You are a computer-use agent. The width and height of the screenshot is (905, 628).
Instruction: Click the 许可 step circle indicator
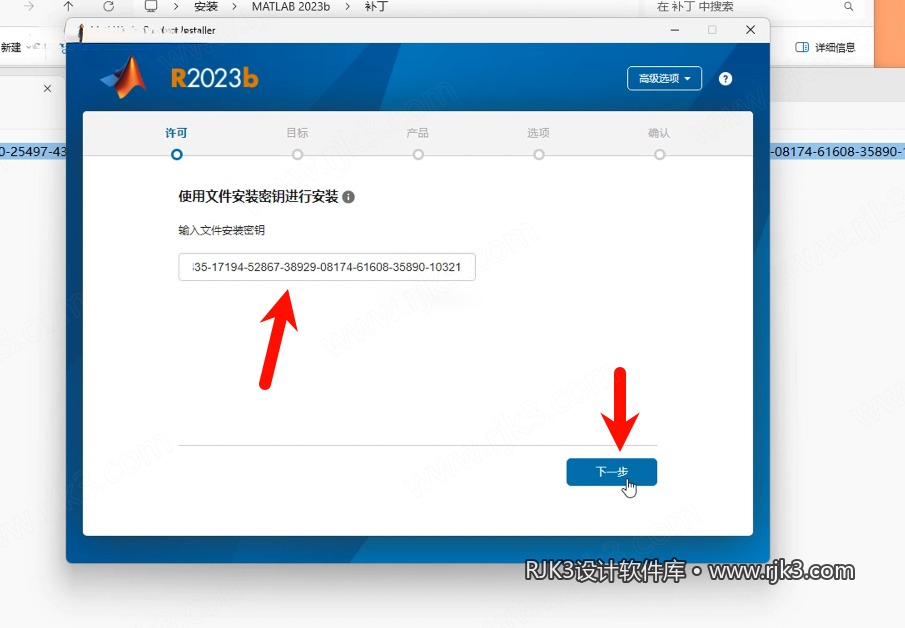177,155
